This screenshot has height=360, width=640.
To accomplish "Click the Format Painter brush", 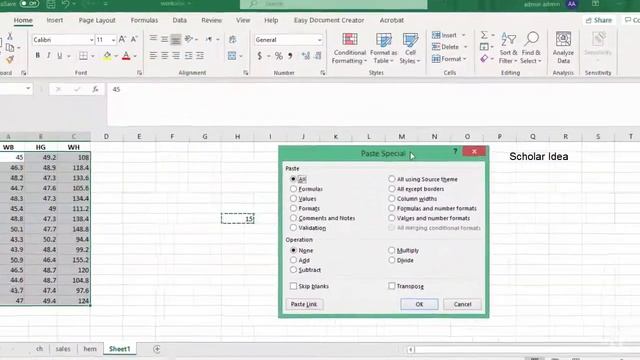I will [10, 60].
